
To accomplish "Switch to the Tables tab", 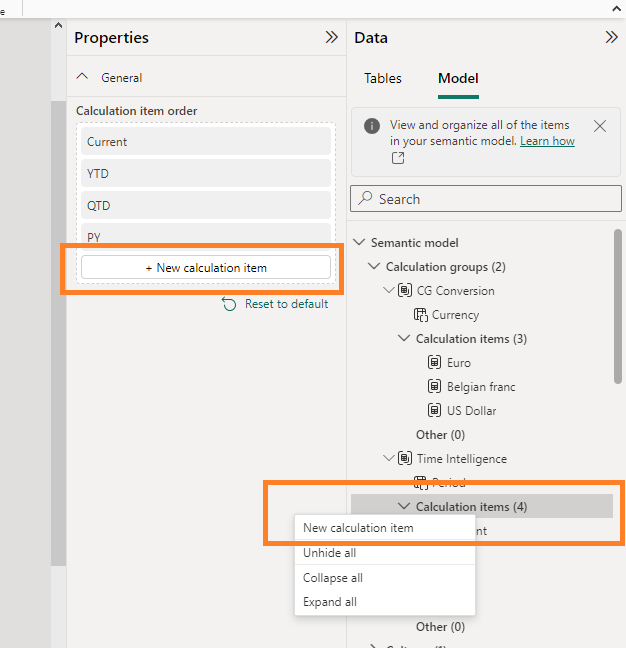I will pyautogui.click(x=383, y=78).
